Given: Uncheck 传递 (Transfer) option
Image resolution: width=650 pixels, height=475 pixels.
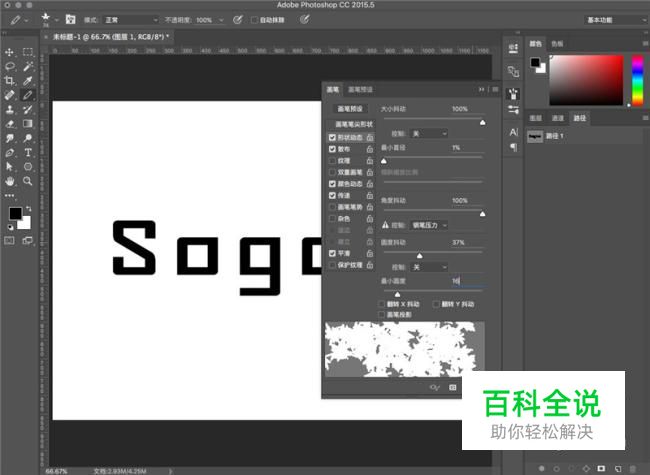Looking at the screenshot, I should pos(332,195).
